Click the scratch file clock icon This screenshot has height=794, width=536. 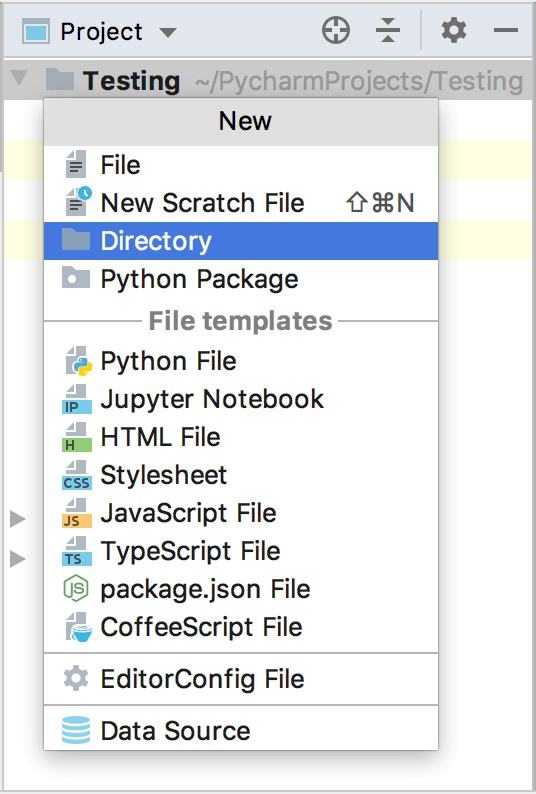[x=78, y=202]
